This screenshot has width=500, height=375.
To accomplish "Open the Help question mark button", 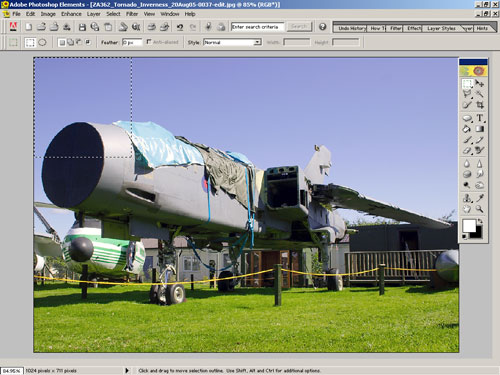I will pyautogui.click(x=322, y=27).
